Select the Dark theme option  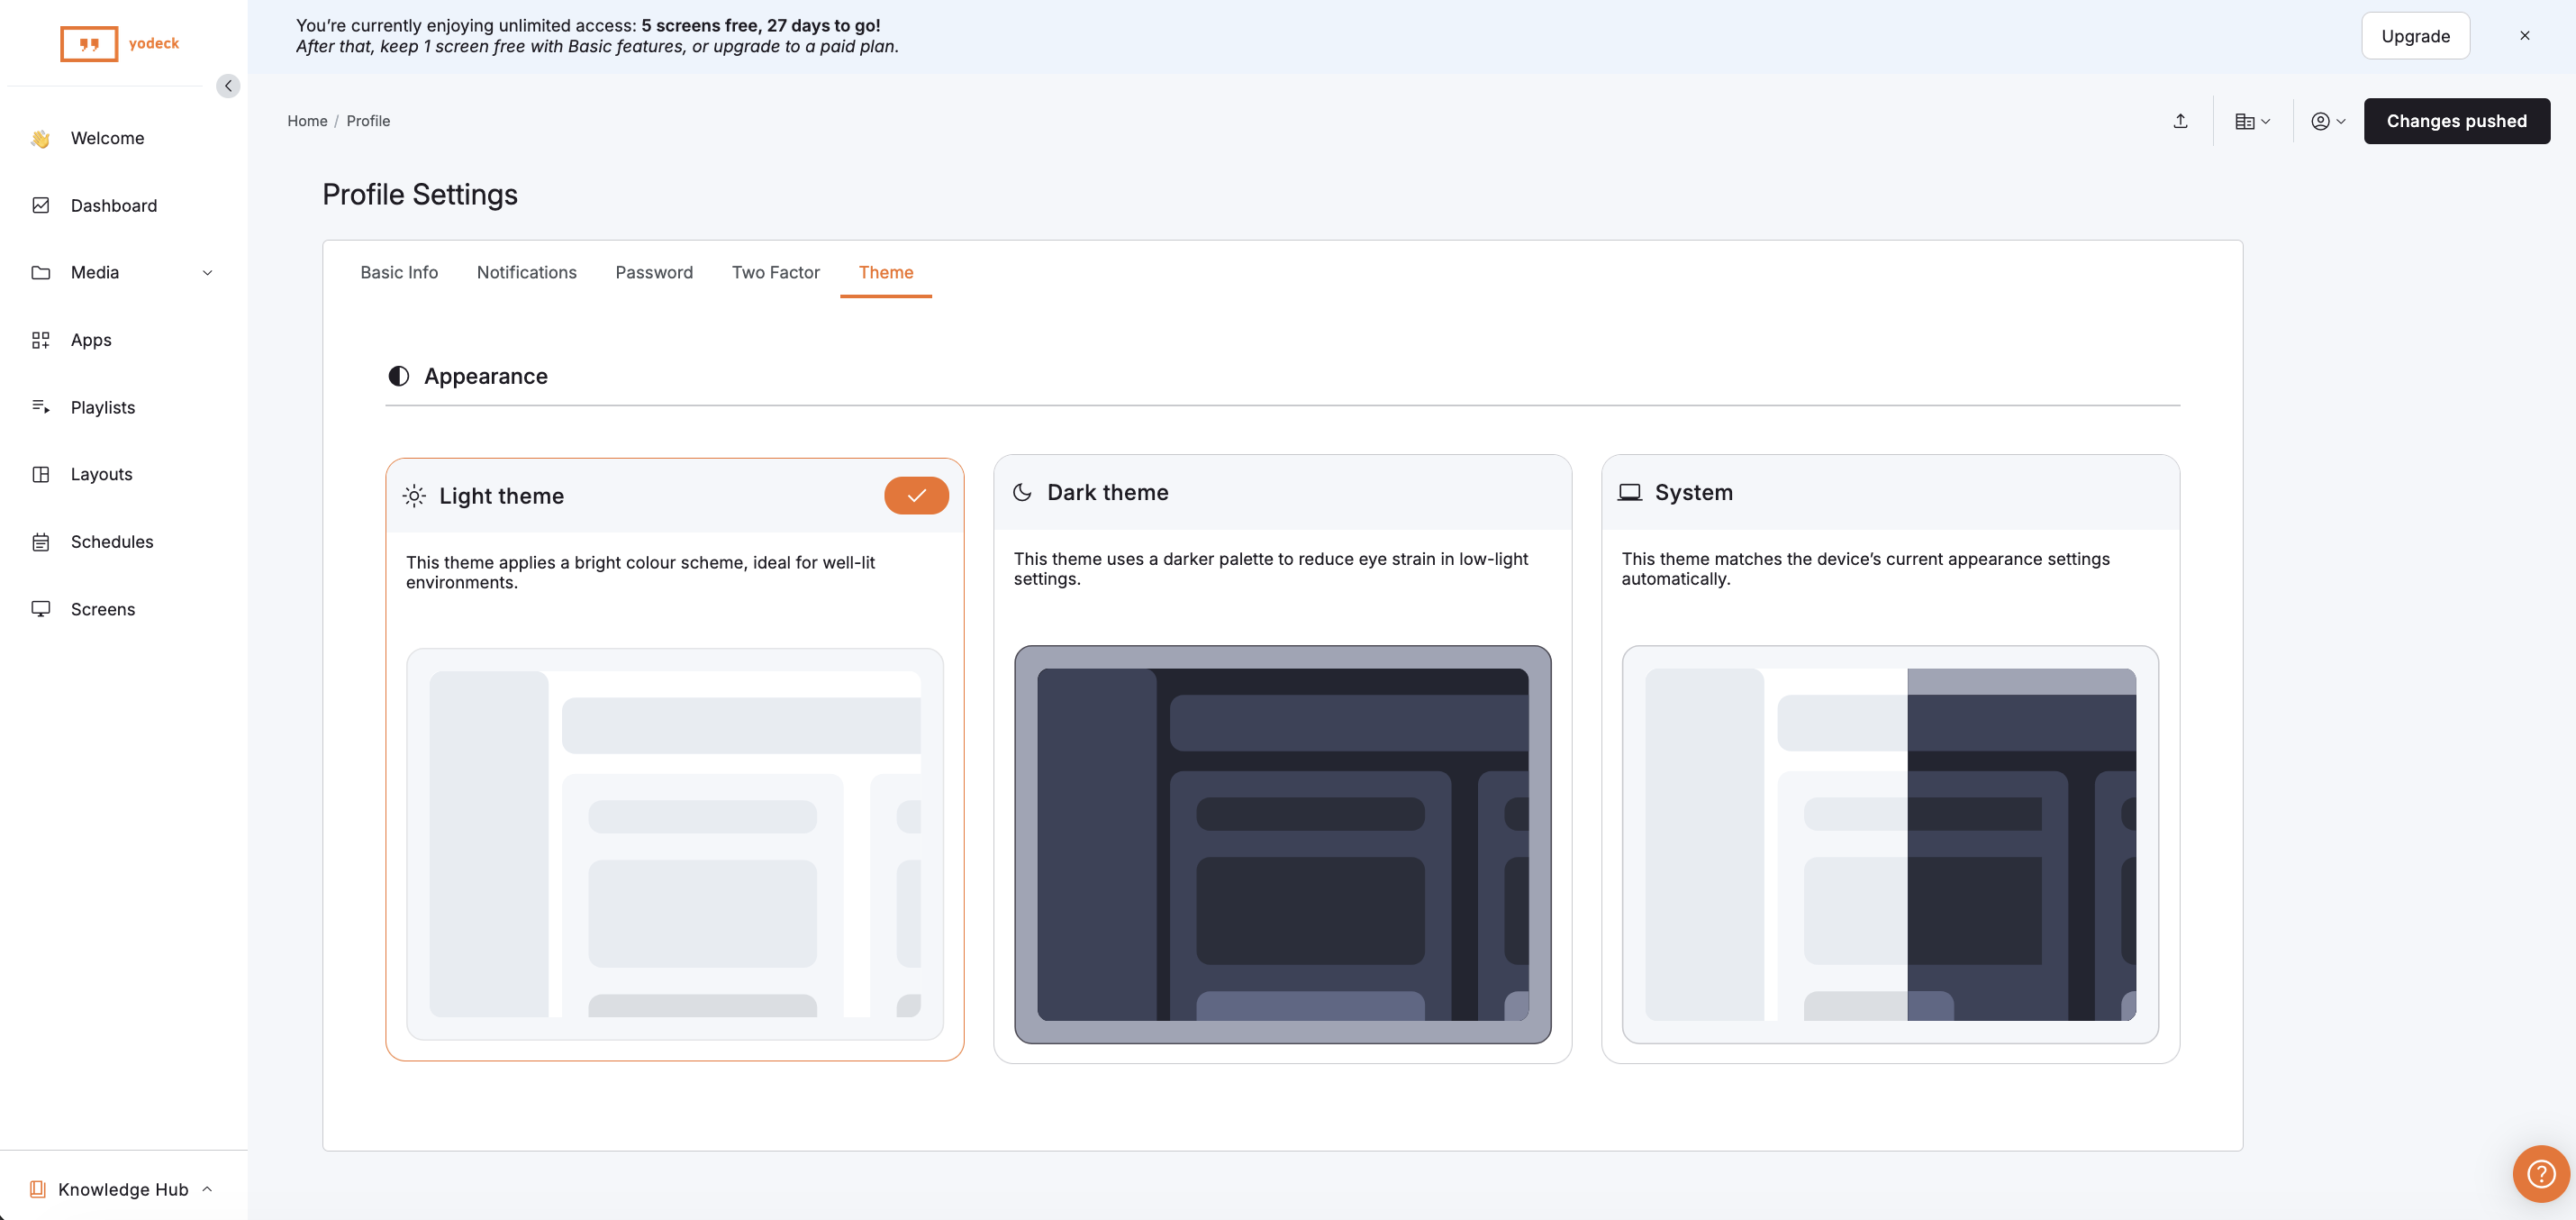click(1107, 492)
